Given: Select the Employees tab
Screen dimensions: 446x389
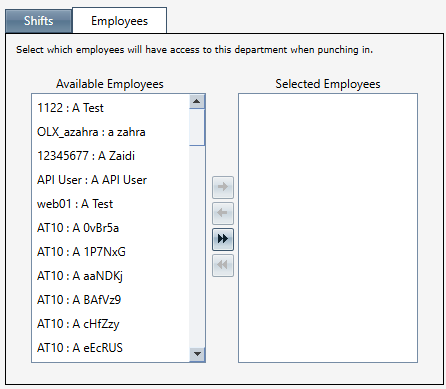Looking at the screenshot, I should [119, 21].
